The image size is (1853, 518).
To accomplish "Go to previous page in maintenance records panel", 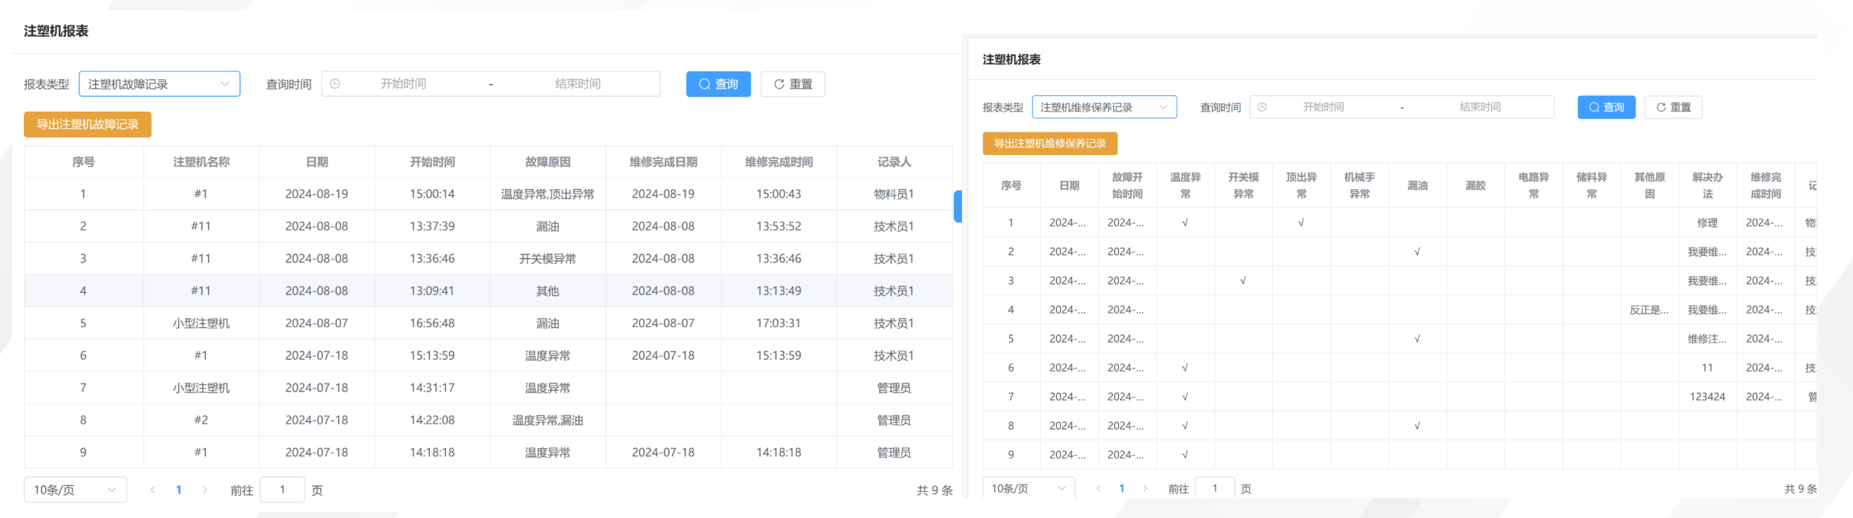I will [1098, 489].
